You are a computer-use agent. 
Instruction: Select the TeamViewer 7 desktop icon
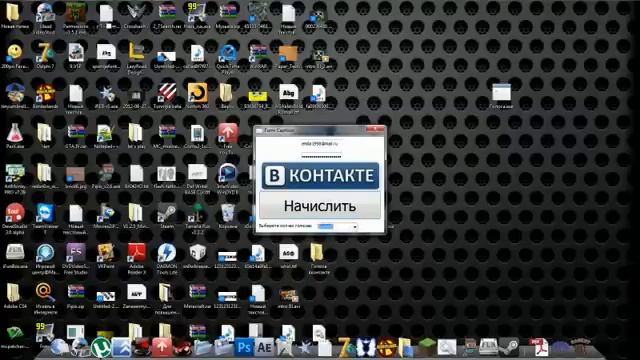(45, 219)
